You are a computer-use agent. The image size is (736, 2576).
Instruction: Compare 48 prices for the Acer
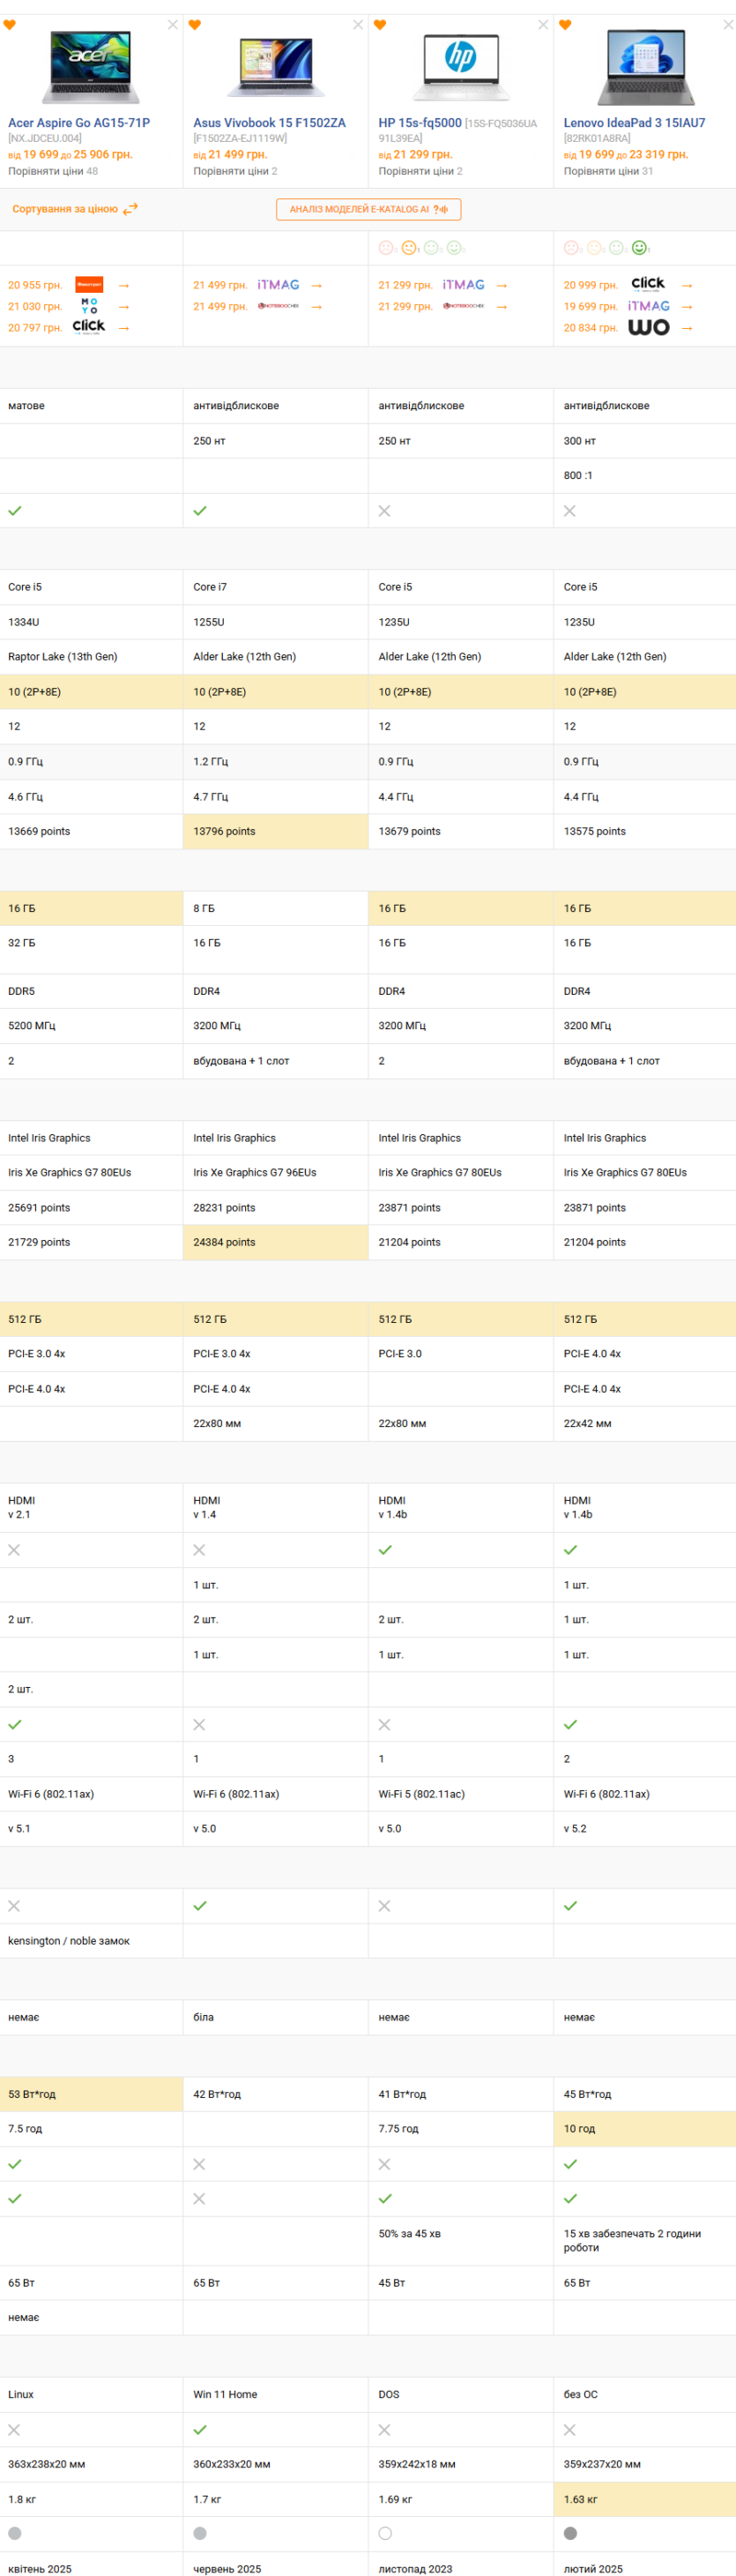53,171
